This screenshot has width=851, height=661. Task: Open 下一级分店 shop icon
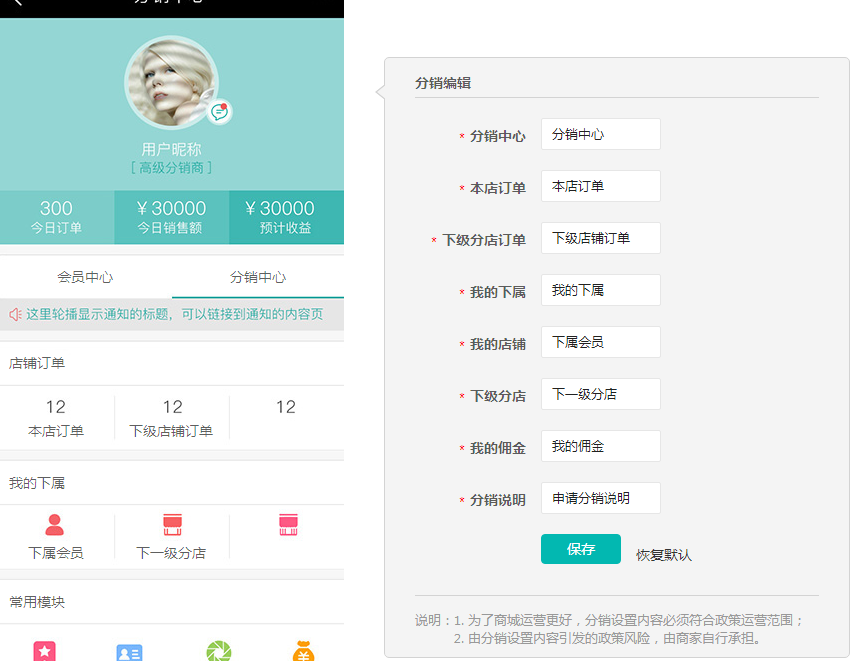coord(172,525)
